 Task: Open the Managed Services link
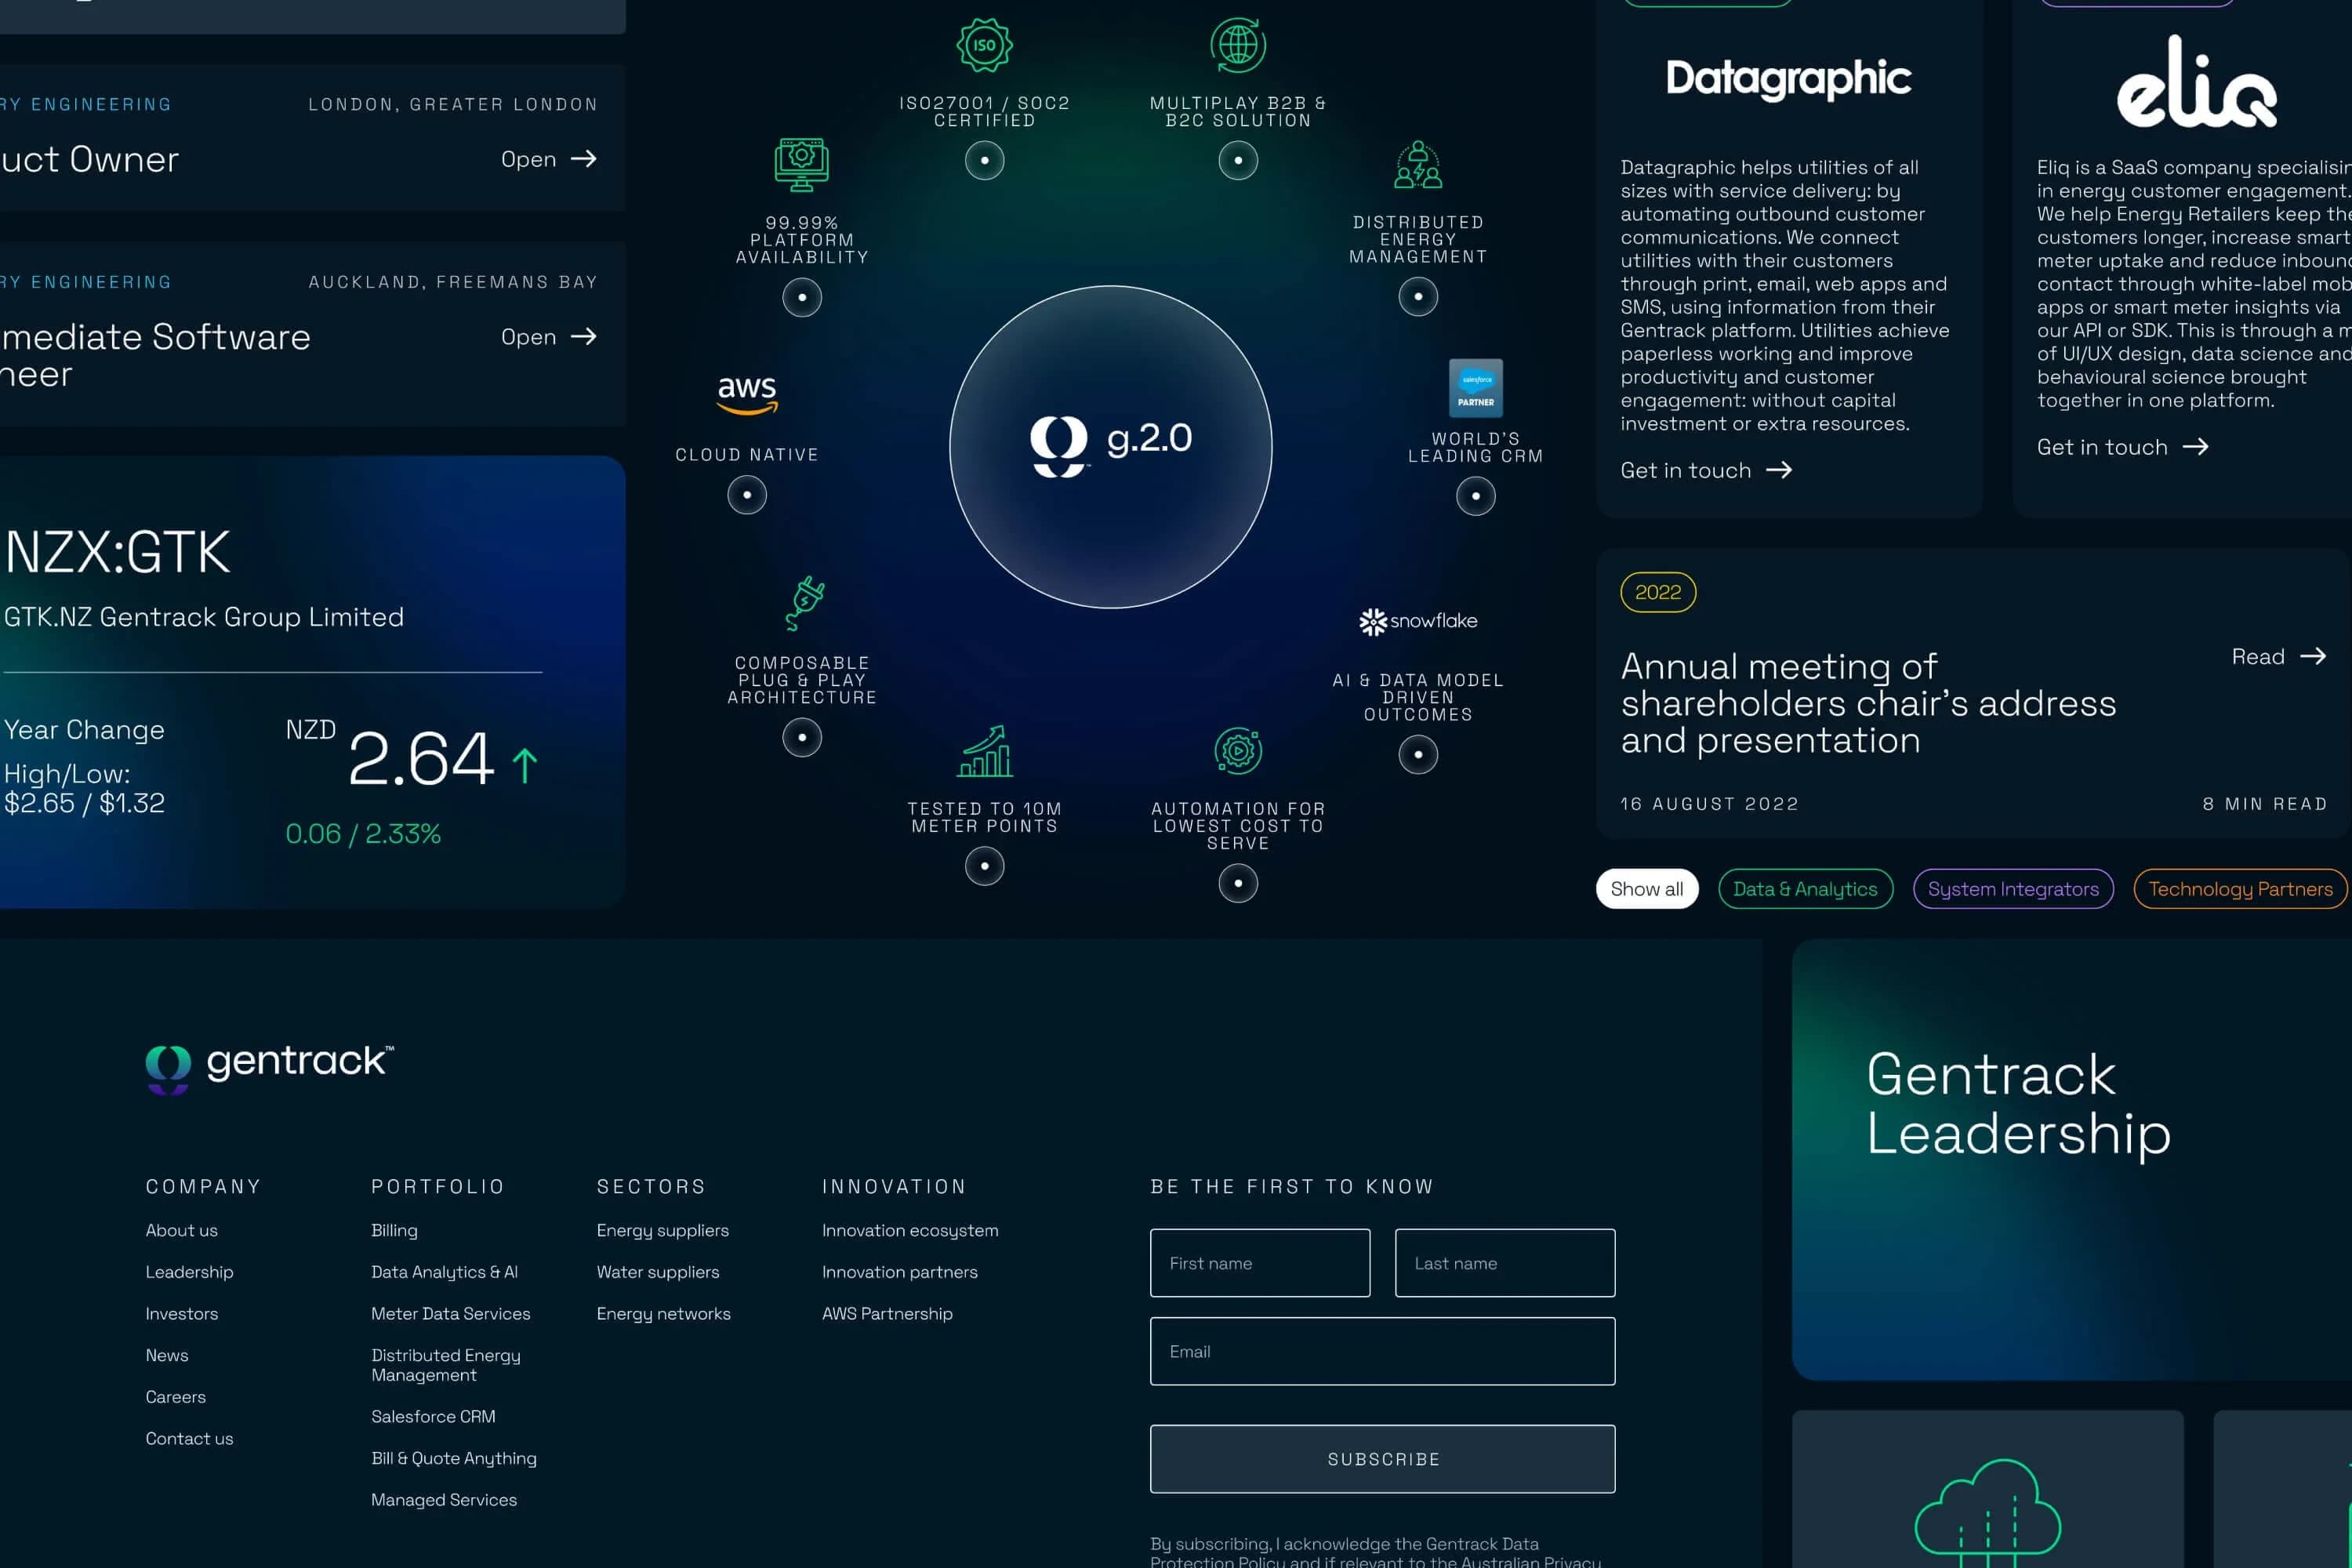[444, 1500]
